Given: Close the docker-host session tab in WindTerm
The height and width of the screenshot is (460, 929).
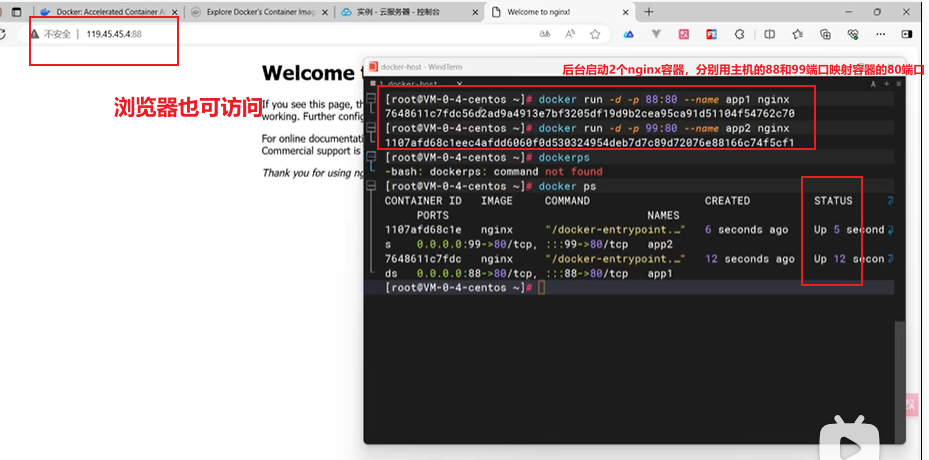Looking at the screenshot, I should click(459, 84).
